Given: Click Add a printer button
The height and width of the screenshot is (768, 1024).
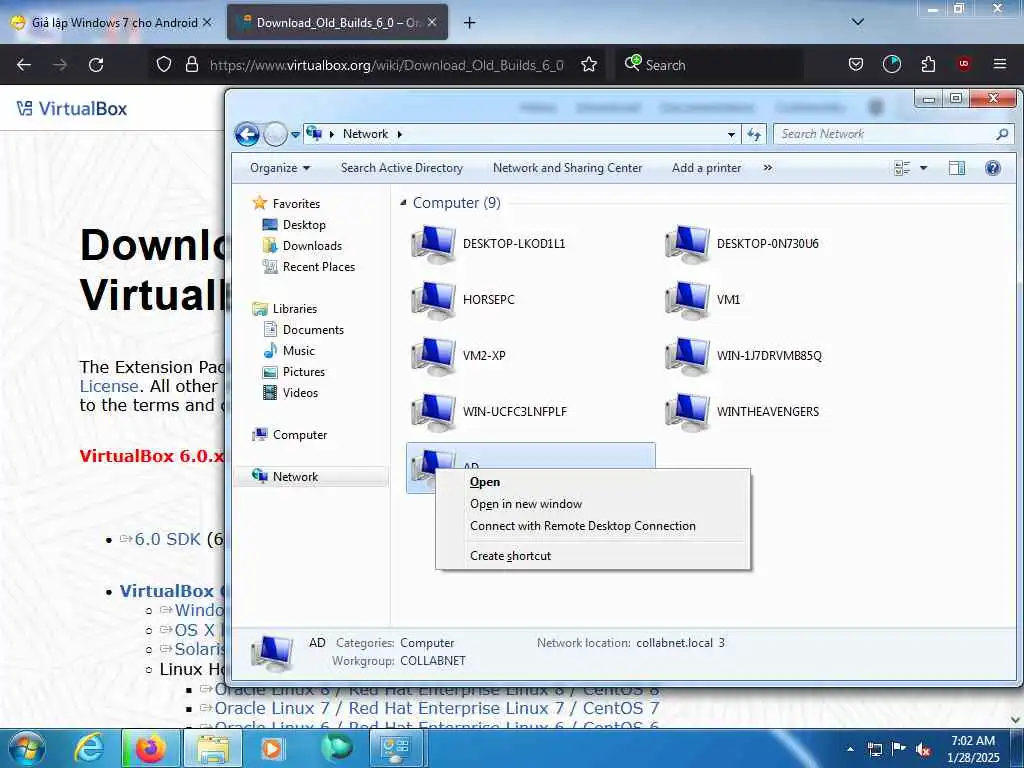Looking at the screenshot, I should click(707, 168).
